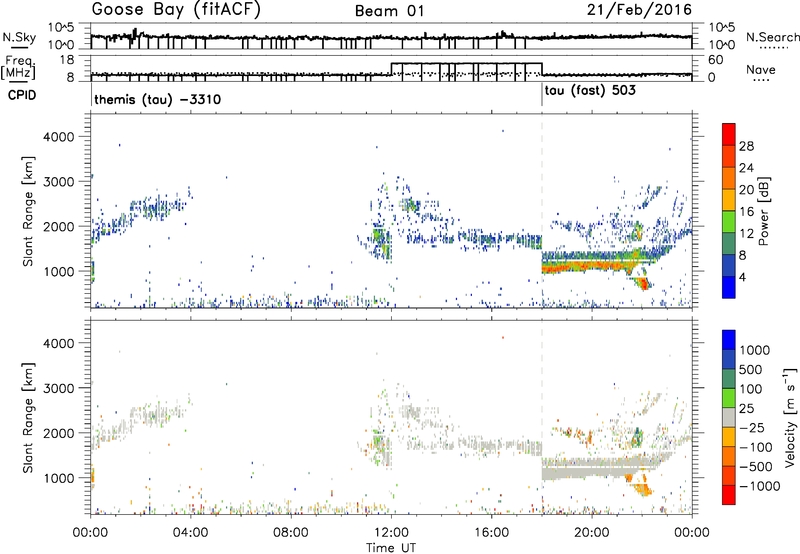The width and height of the screenshot is (800, 554).
Task: Click the 'Time UT' axis title
Action: tap(391, 548)
